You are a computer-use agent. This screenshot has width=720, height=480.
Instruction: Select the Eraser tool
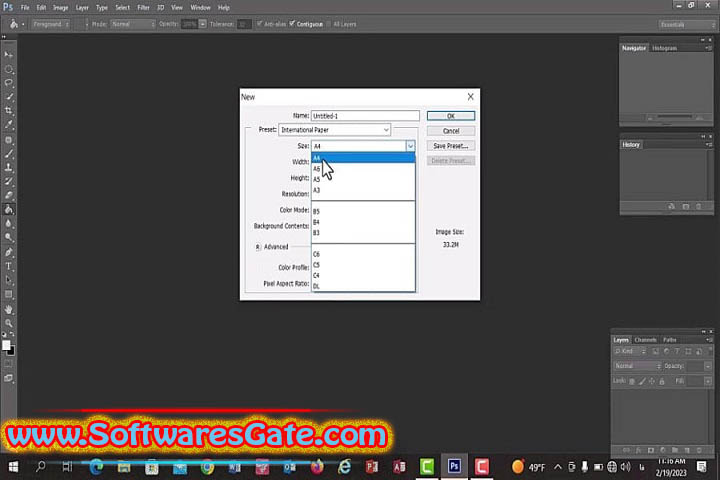tap(8, 196)
